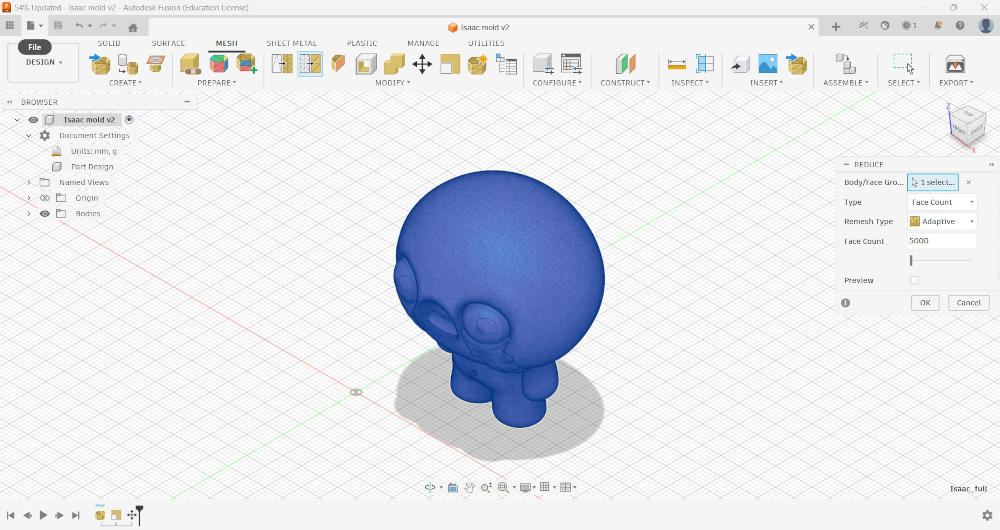This screenshot has width=1000, height=530.
Task: Confirm Reduce with the OK button
Action: [x=925, y=303]
